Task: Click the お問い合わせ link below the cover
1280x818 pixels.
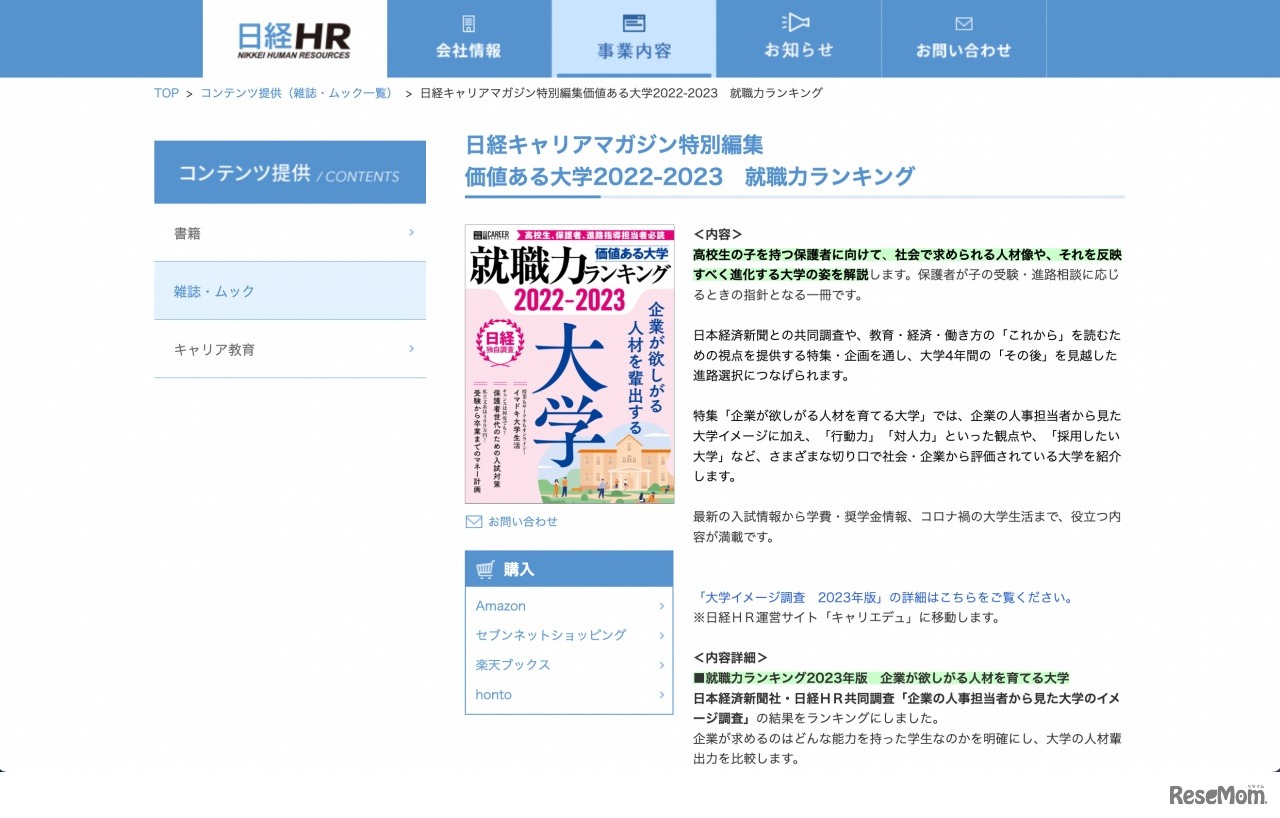Action: point(523,521)
